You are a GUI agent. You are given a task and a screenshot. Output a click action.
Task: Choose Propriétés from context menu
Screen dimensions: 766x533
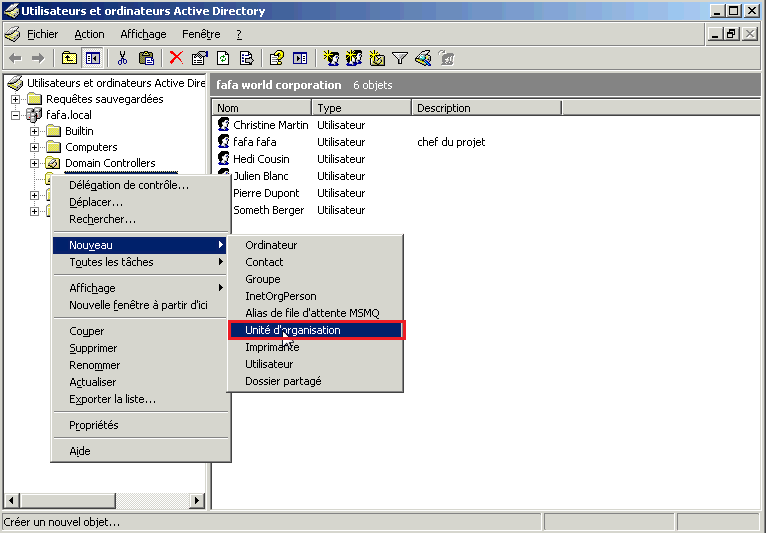141,425
